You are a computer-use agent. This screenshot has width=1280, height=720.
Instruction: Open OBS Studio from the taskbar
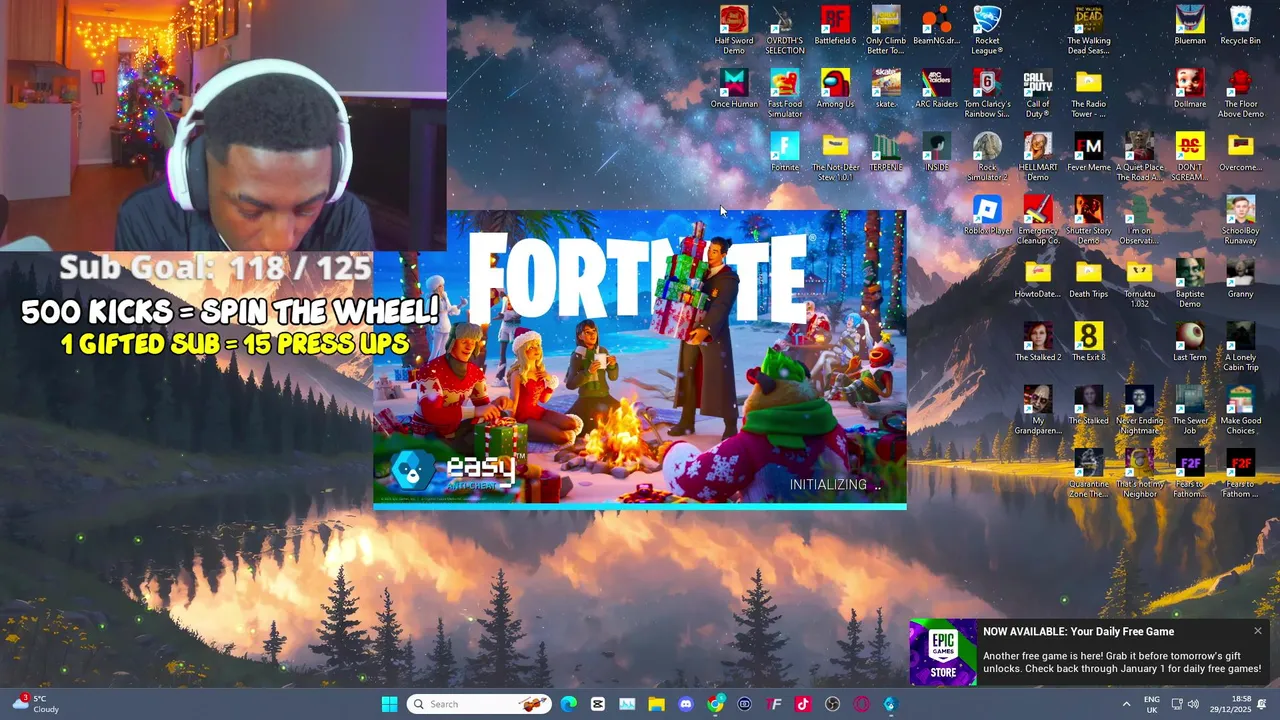[832, 704]
